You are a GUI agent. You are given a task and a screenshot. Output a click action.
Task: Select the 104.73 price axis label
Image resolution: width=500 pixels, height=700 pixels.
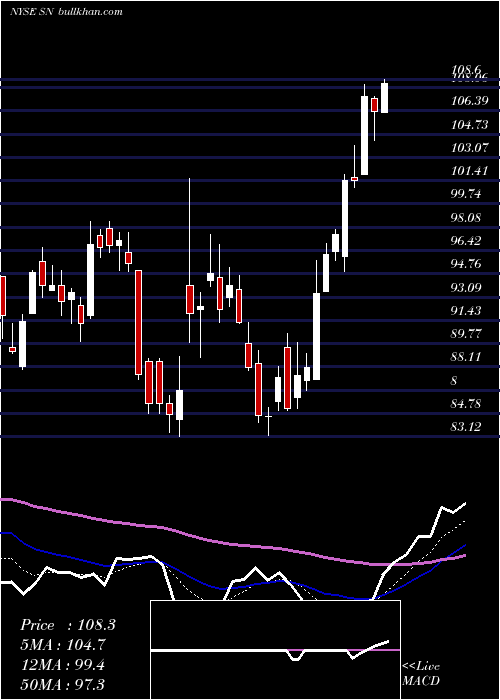click(x=470, y=125)
